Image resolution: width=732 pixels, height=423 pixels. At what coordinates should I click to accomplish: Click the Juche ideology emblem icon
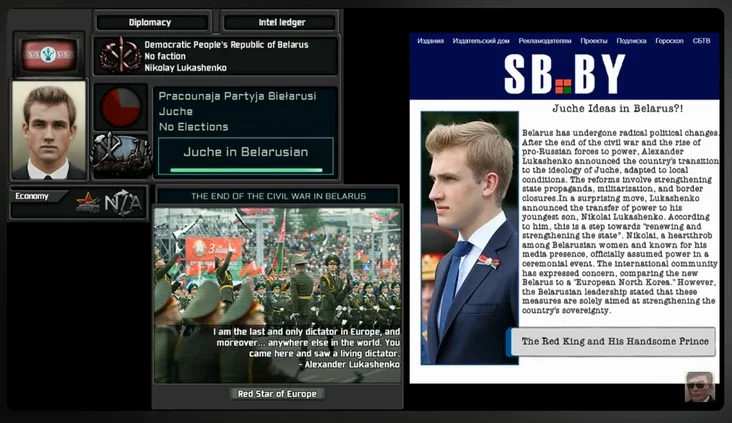[x=120, y=56]
